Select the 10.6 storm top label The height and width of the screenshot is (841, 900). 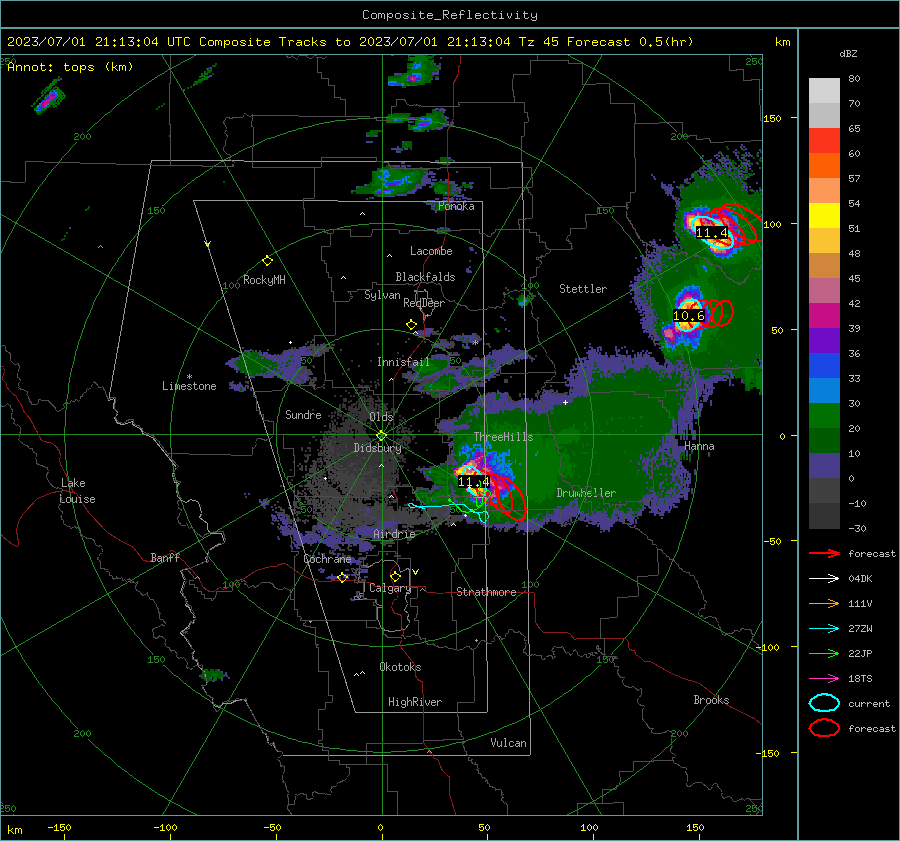(688, 316)
